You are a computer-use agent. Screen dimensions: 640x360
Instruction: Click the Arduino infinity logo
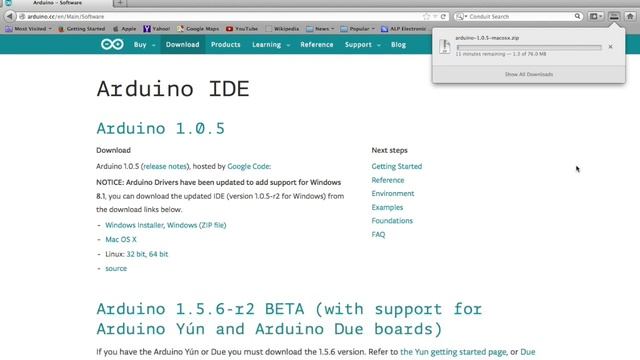[112, 44]
